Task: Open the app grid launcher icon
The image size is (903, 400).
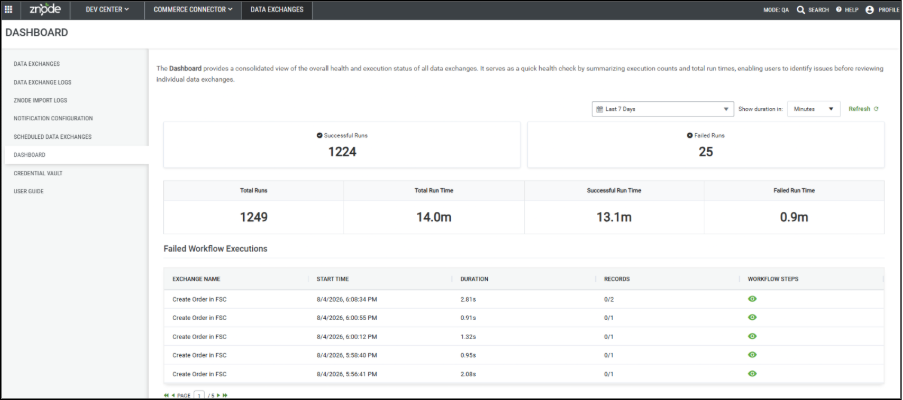Action: pos(9,9)
